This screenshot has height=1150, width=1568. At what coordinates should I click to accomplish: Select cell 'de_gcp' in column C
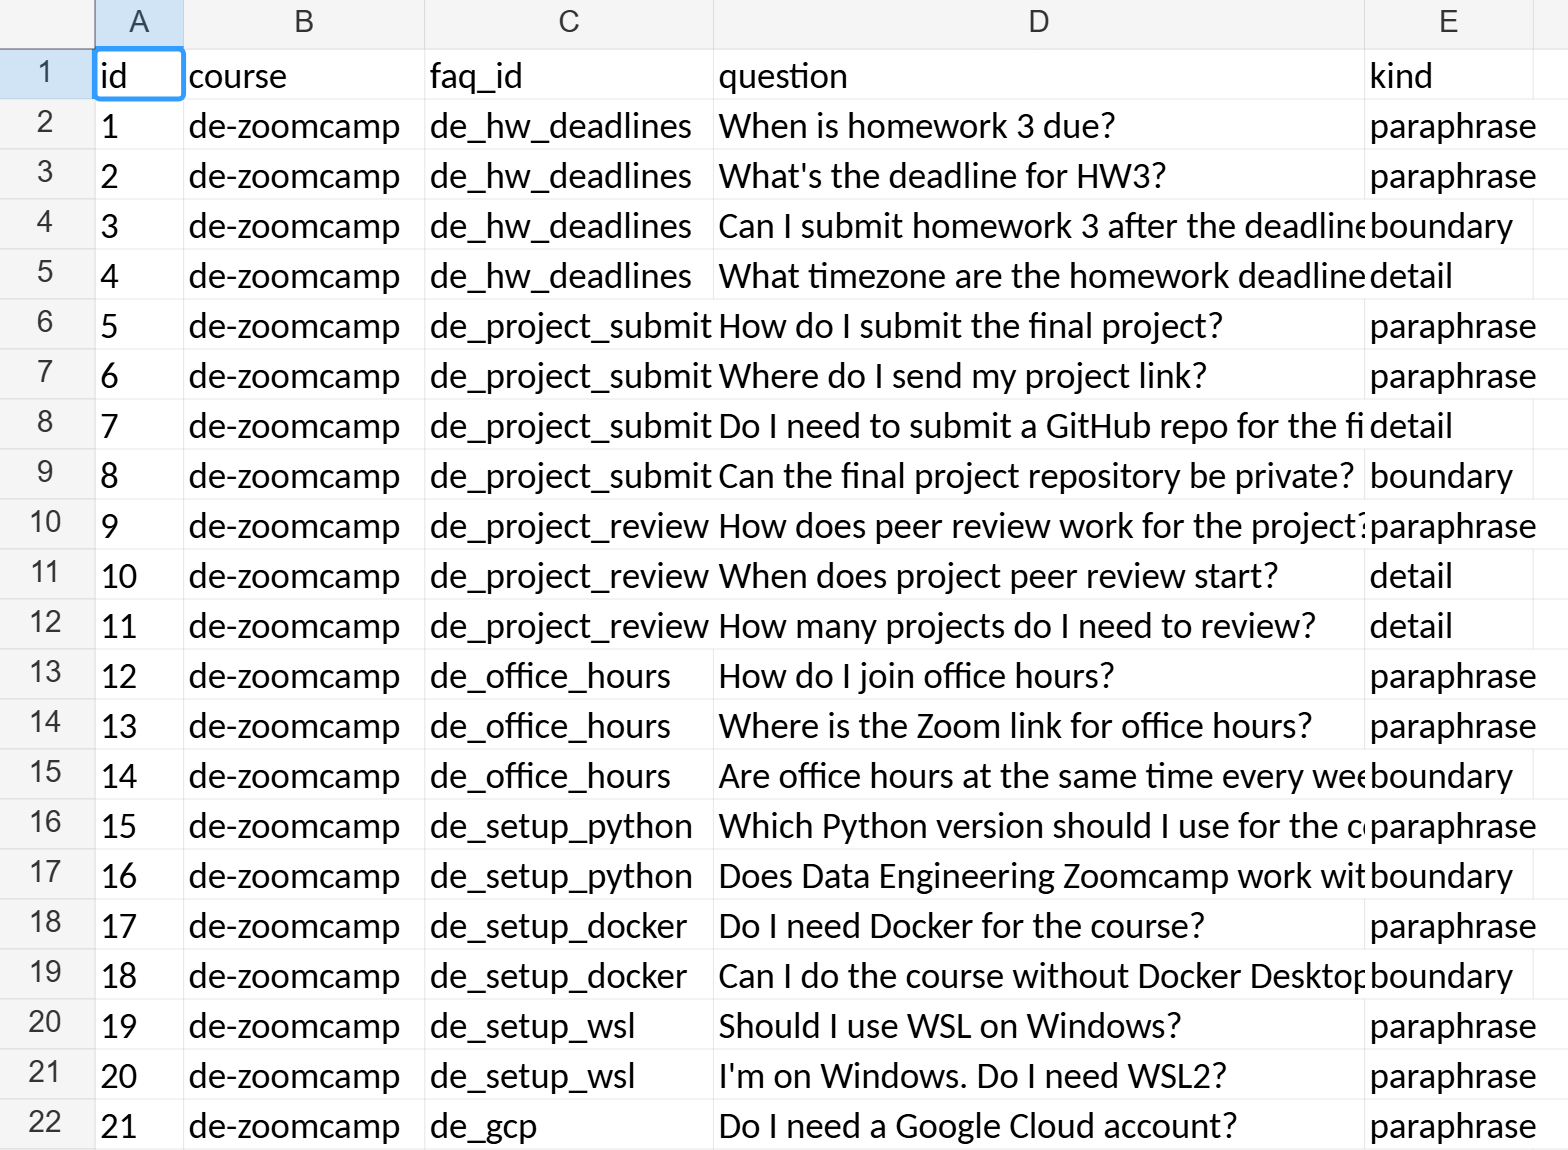pos(569,1125)
